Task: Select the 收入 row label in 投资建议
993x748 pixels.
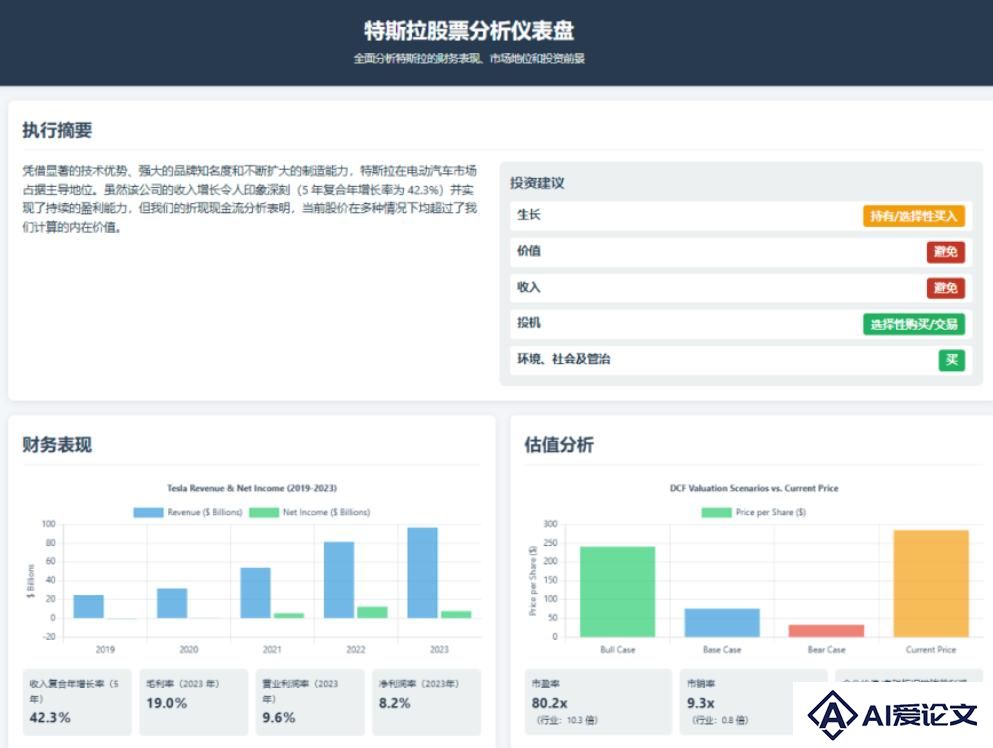Action: 529,288
